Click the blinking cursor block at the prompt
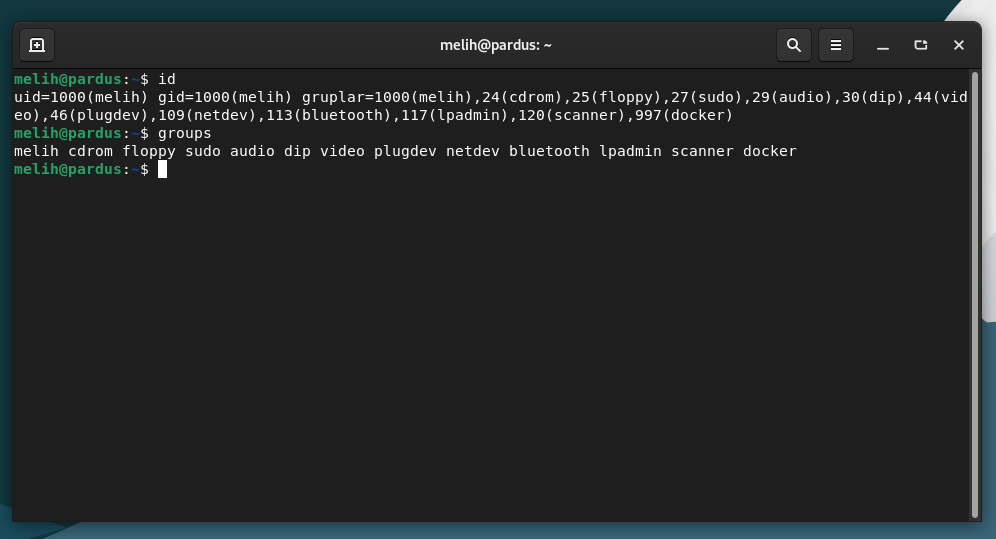 click(x=163, y=169)
